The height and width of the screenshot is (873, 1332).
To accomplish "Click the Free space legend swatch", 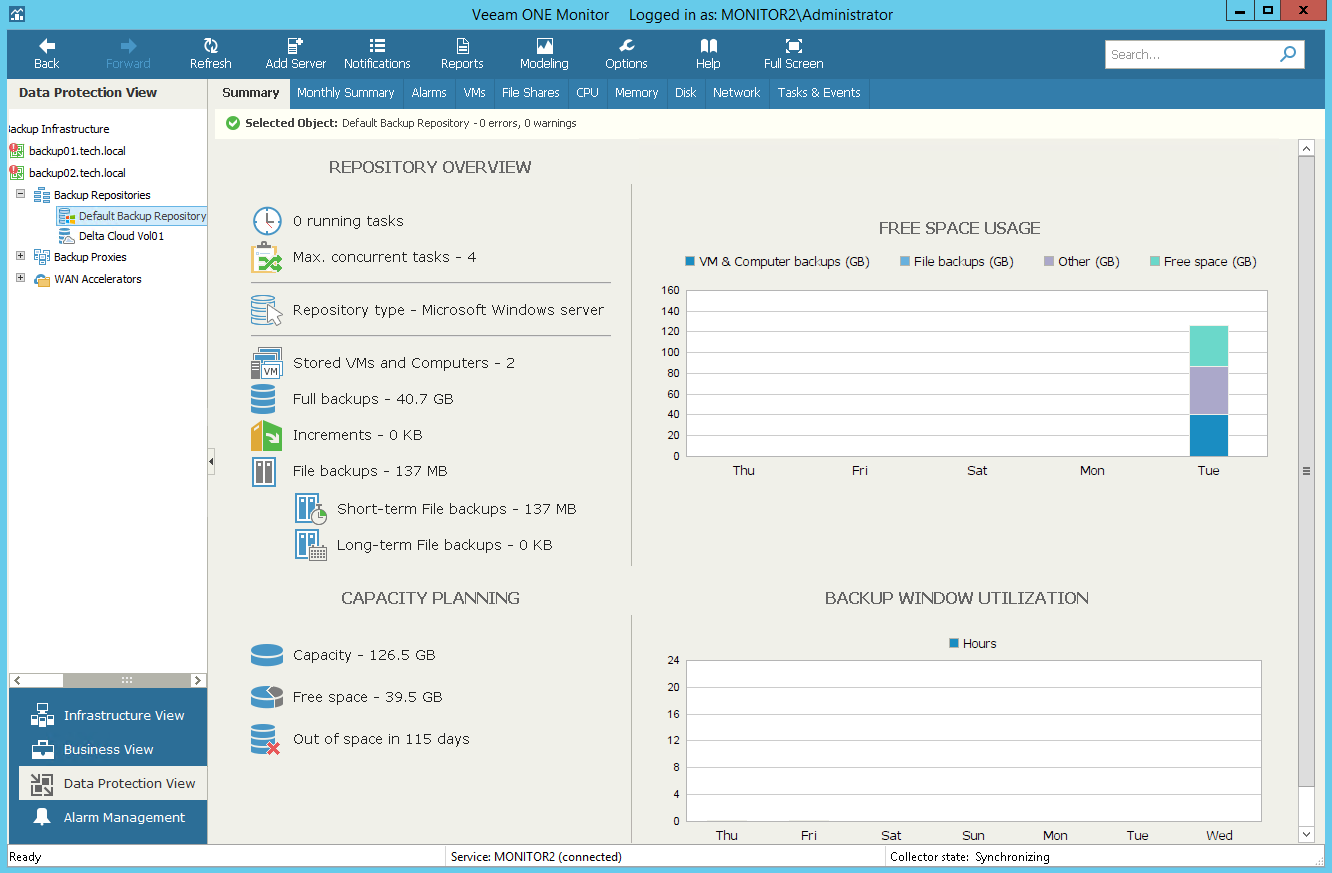I will click(x=1155, y=261).
